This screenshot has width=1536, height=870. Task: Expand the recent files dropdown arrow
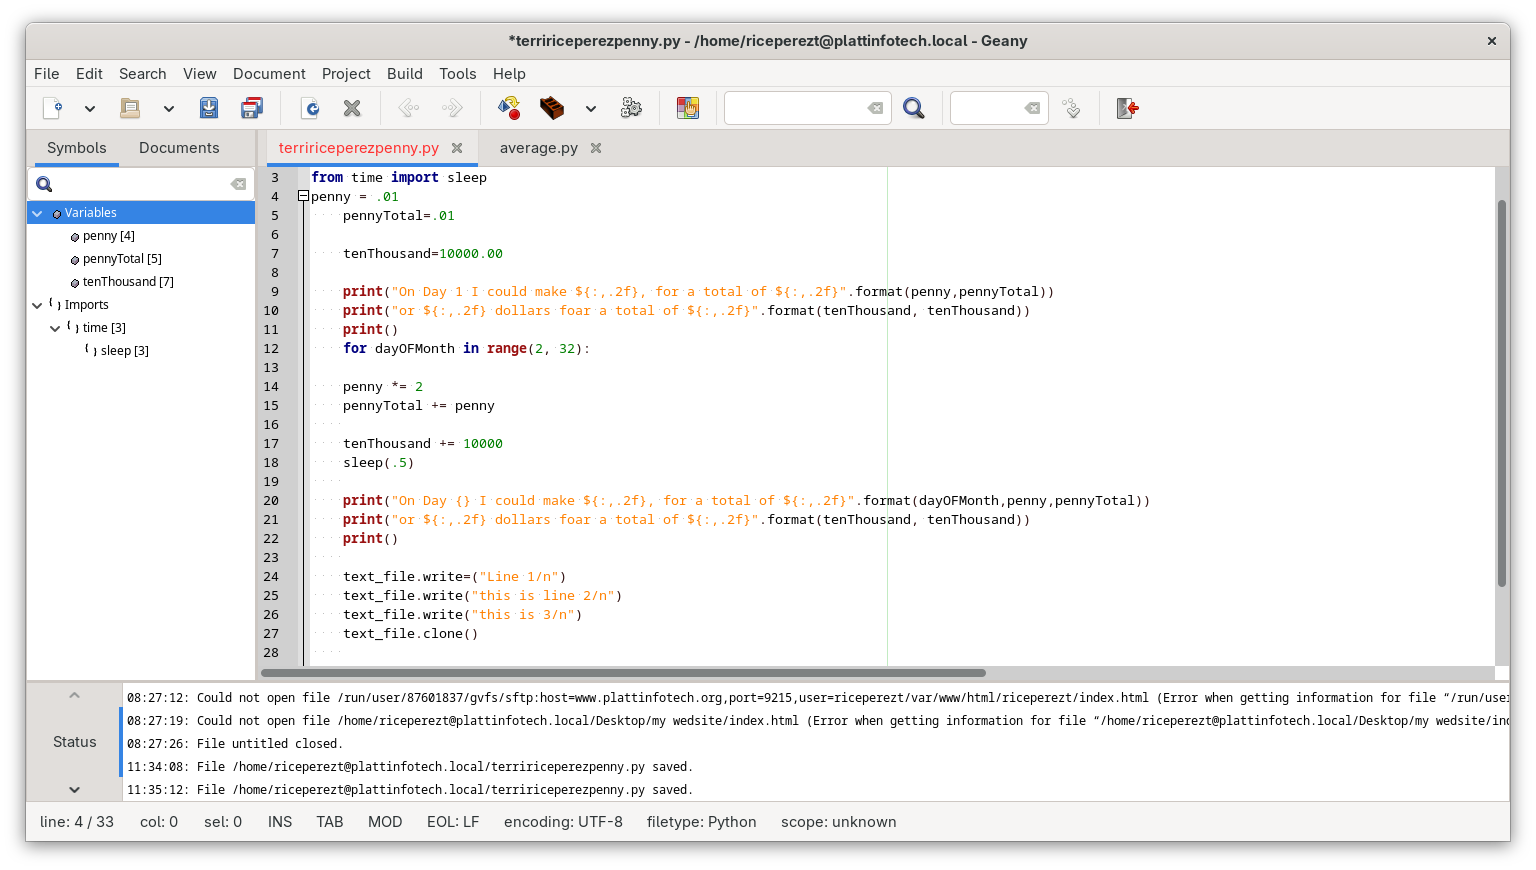pos(168,108)
